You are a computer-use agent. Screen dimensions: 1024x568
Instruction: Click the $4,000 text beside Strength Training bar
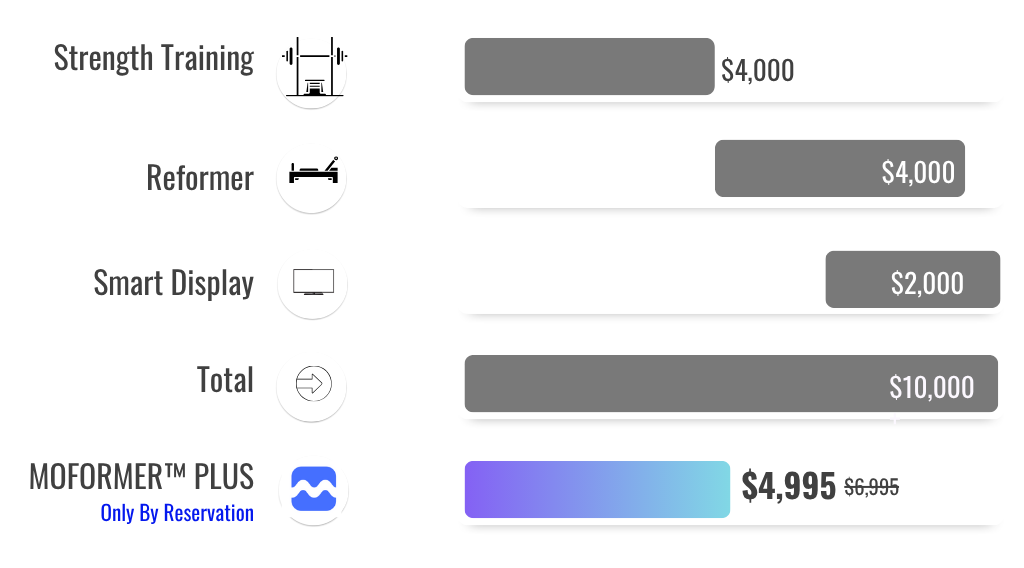pyautogui.click(x=758, y=71)
